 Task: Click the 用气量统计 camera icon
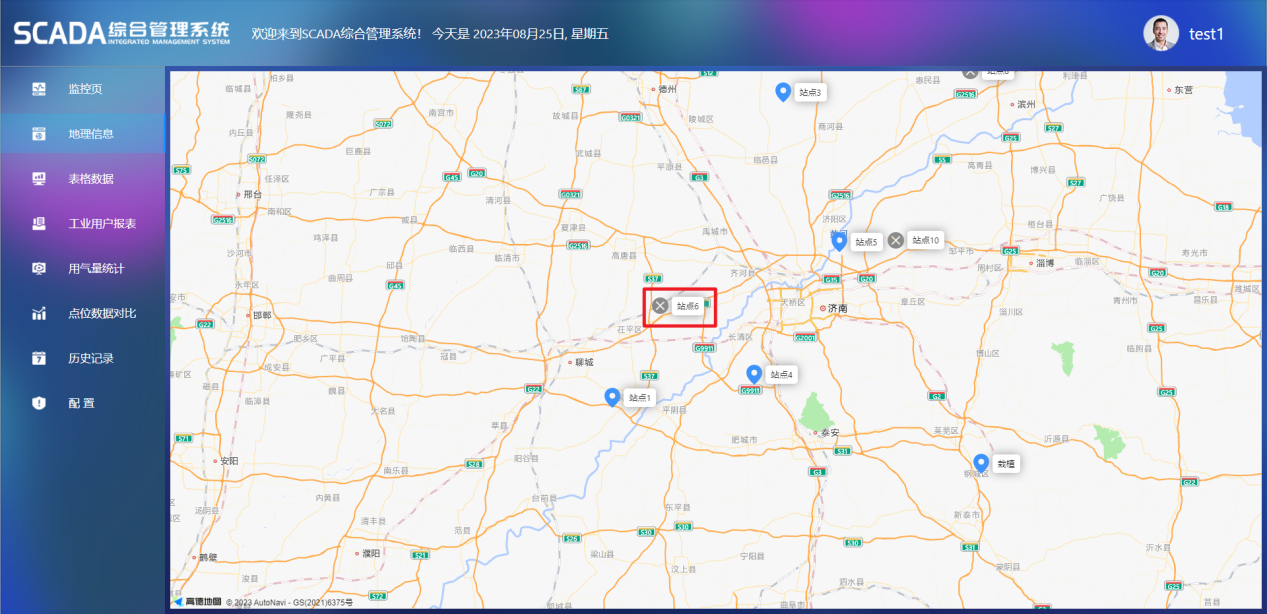click(x=39, y=268)
